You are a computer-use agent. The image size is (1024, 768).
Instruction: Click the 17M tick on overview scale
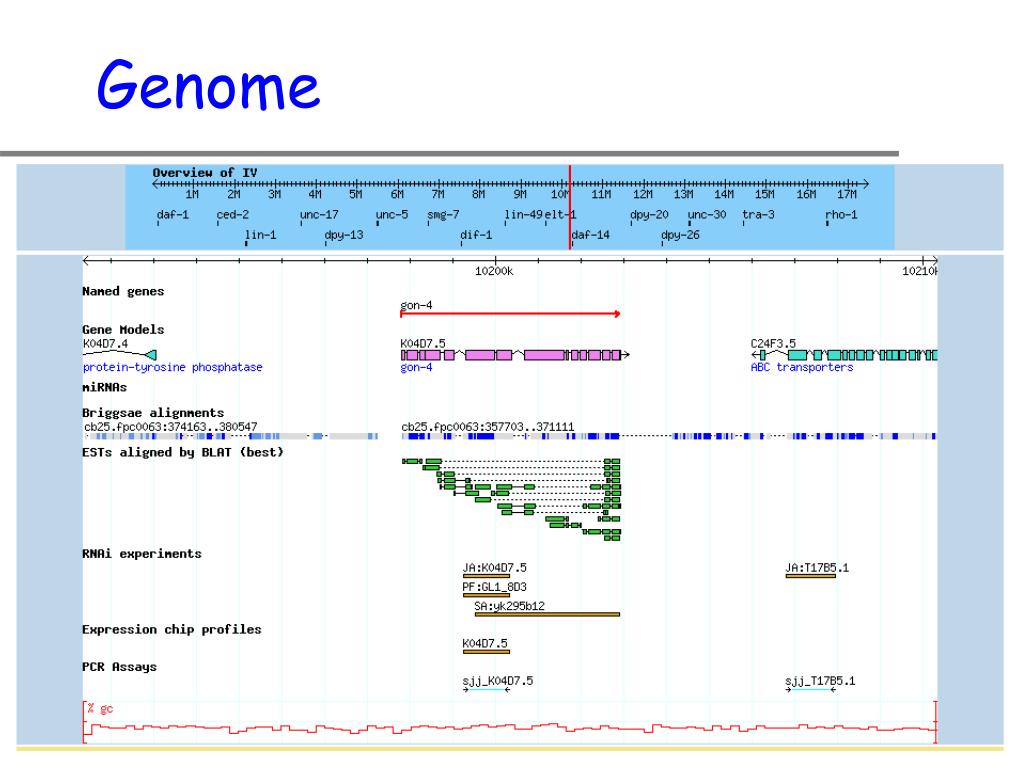[x=847, y=195]
